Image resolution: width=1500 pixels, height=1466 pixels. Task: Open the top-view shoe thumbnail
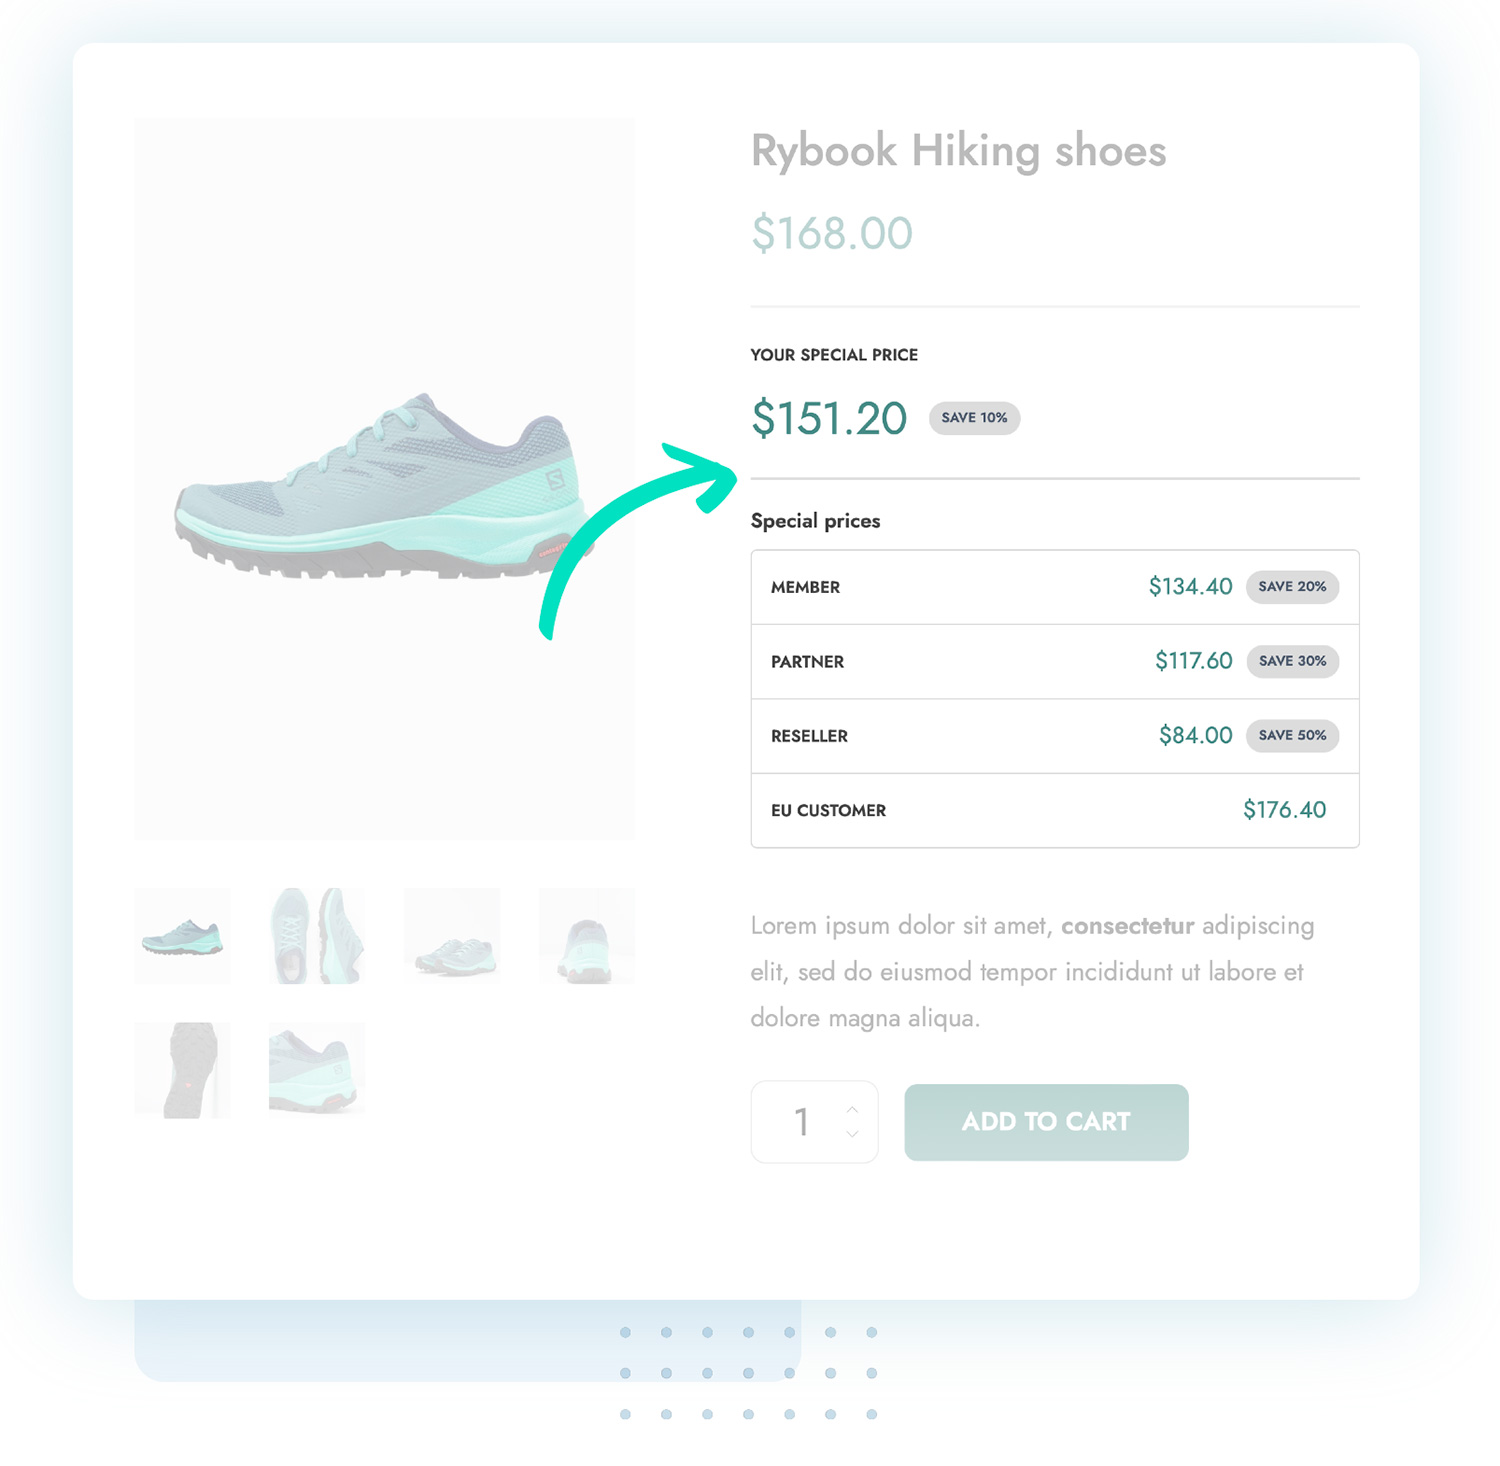(316, 935)
